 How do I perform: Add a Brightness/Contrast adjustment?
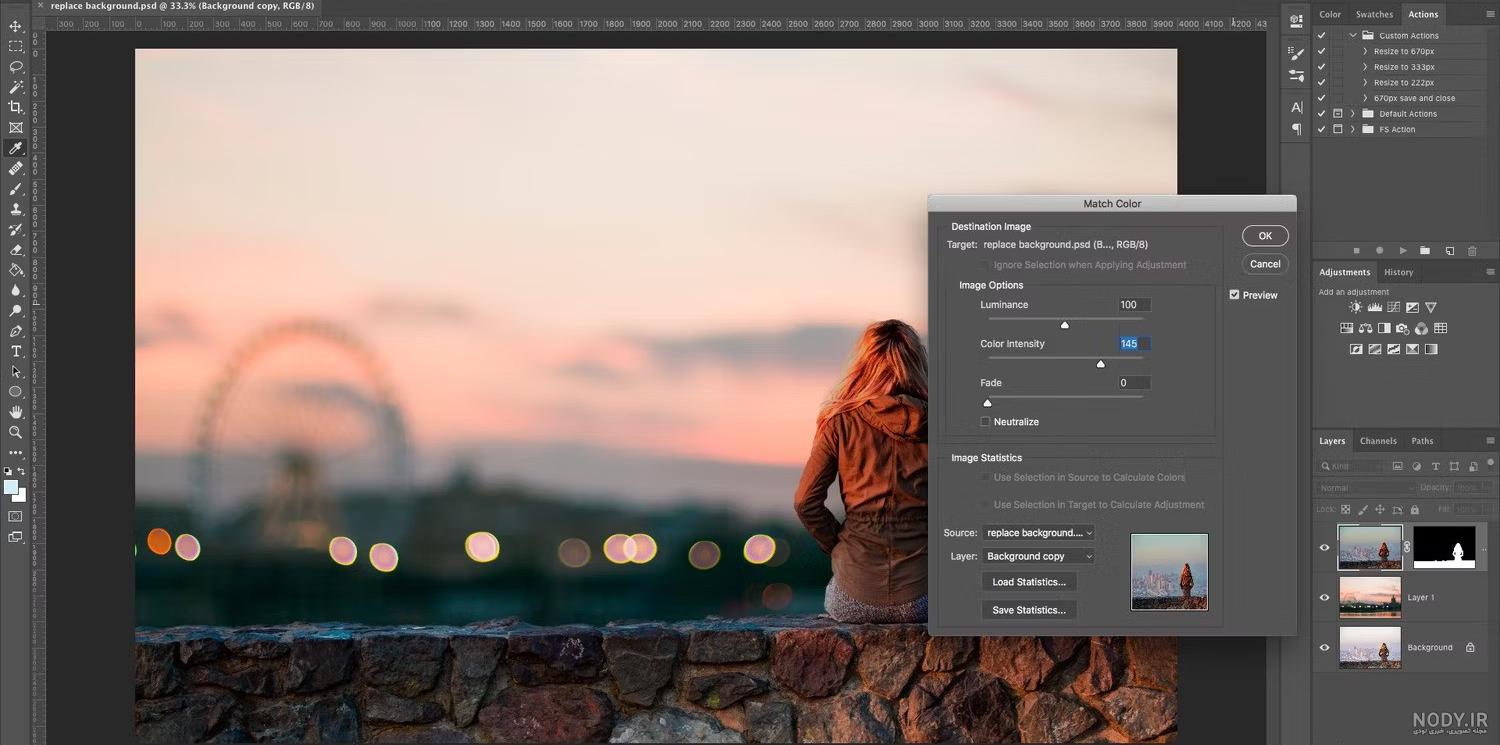1355,308
